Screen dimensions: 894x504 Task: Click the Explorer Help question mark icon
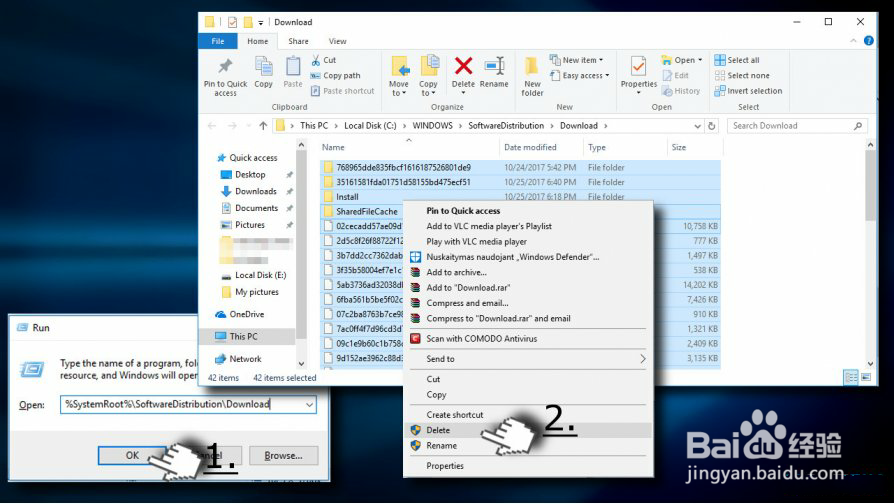click(x=868, y=40)
